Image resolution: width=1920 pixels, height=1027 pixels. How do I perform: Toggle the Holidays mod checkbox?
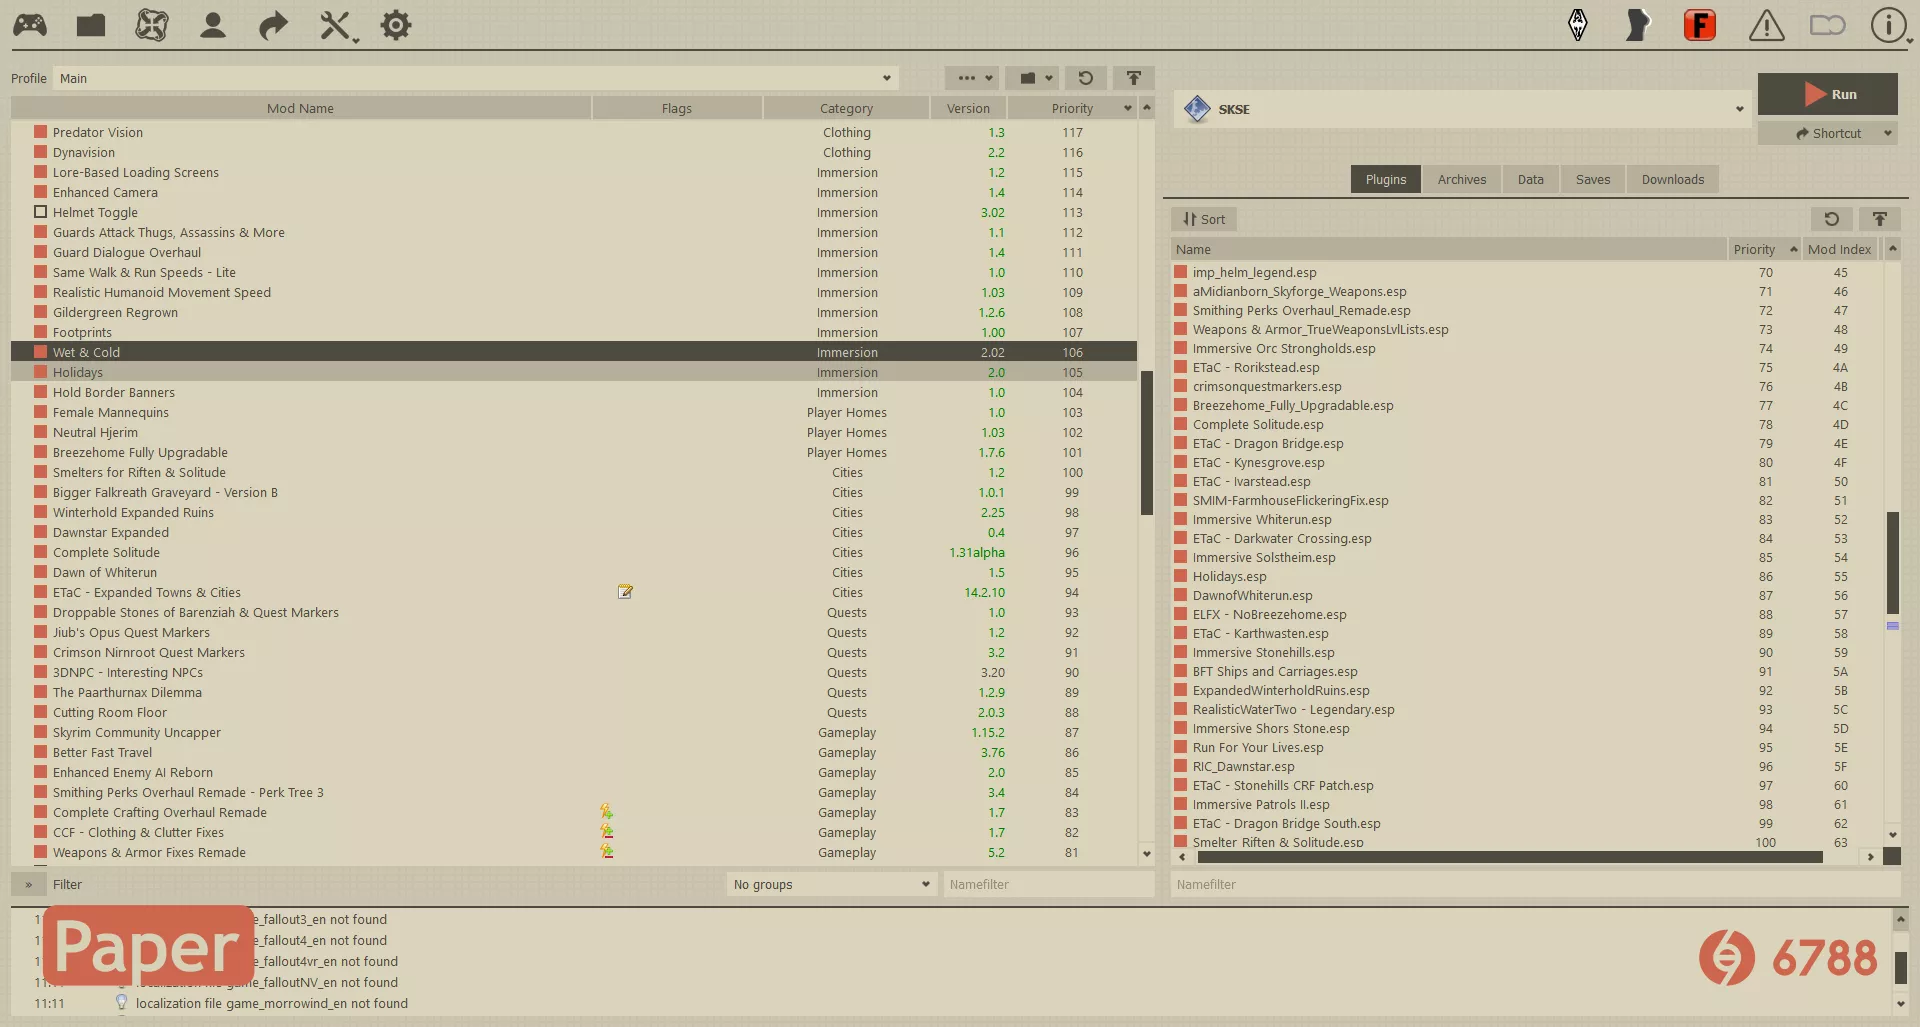(41, 372)
